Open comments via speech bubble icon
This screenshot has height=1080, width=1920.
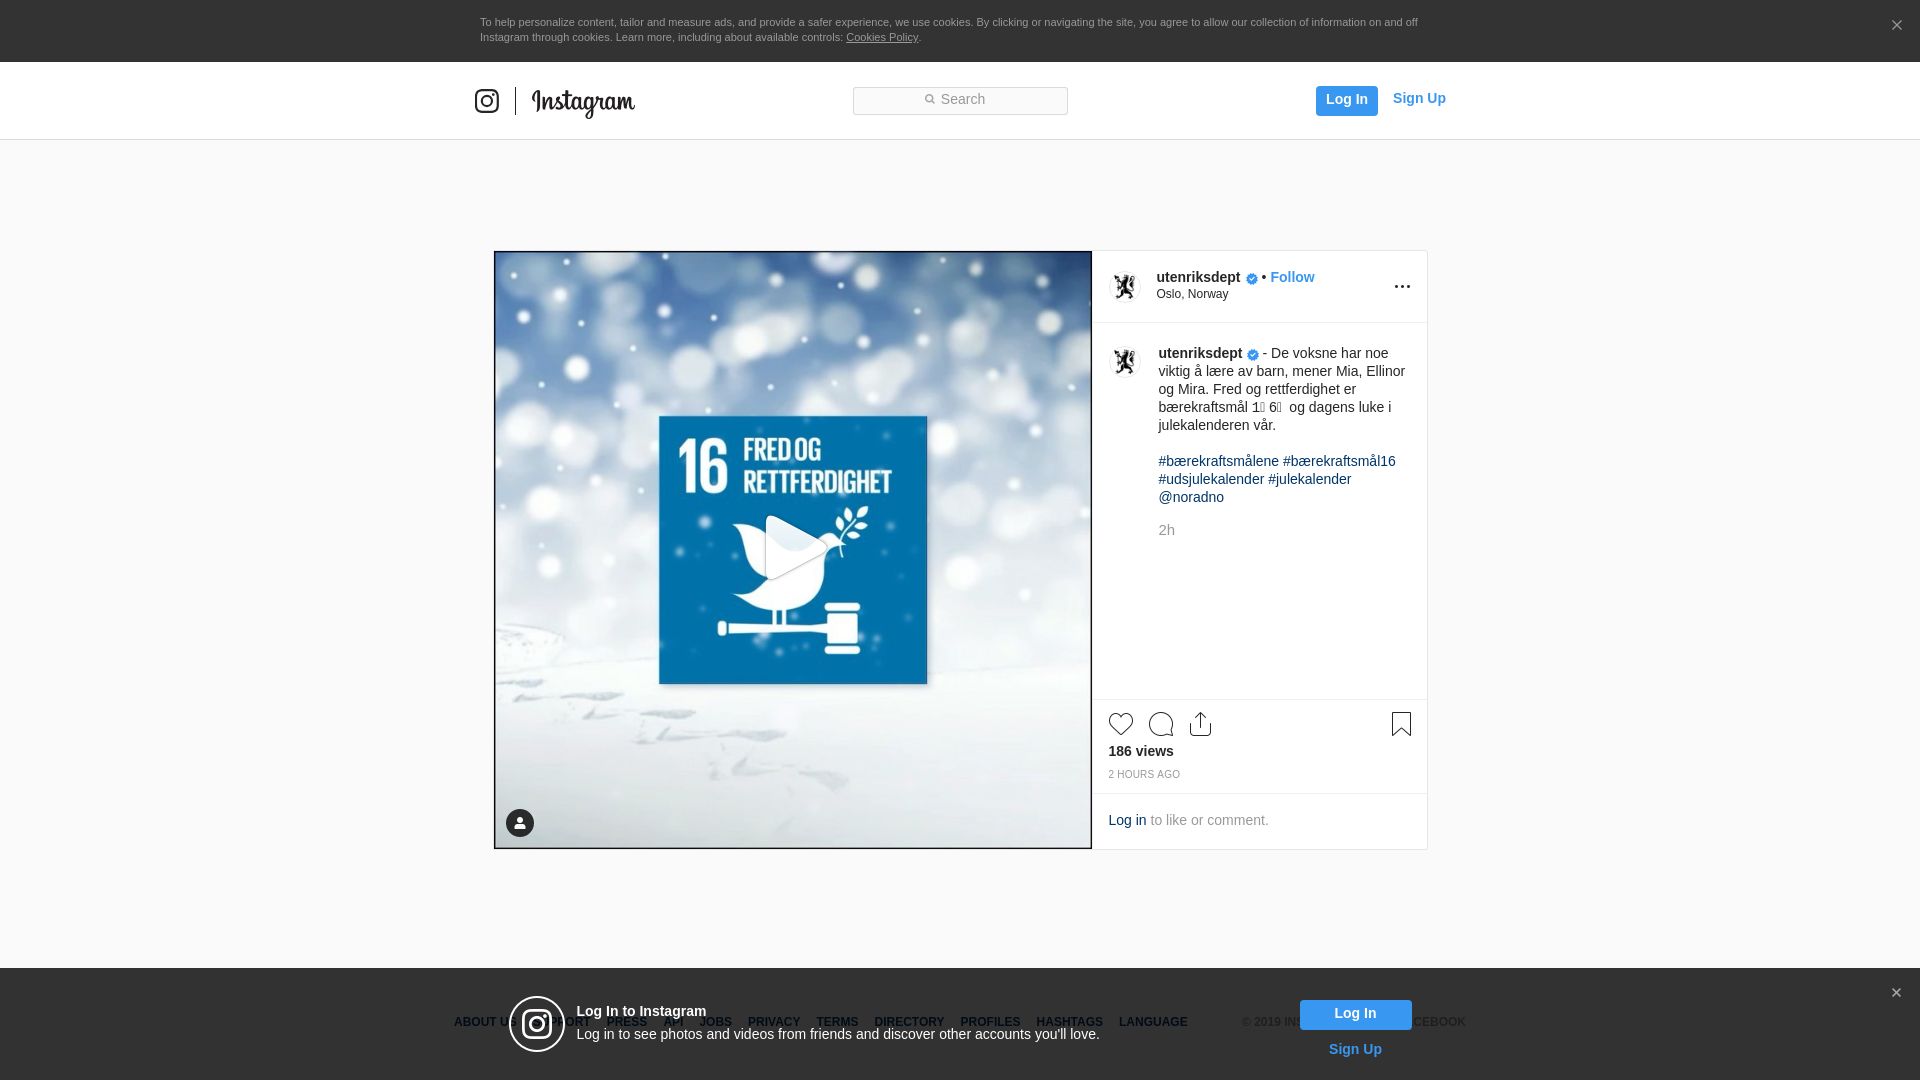tap(1161, 724)
